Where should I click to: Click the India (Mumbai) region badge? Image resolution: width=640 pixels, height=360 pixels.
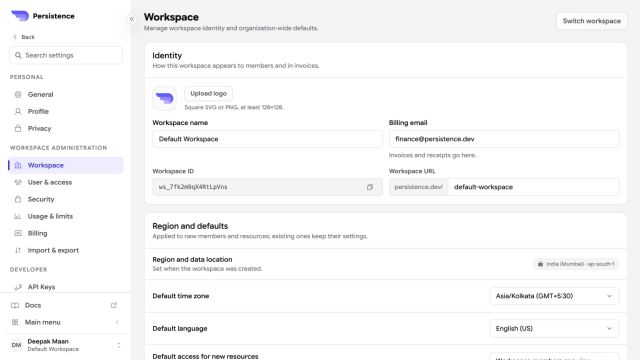(x=576, y=264)
